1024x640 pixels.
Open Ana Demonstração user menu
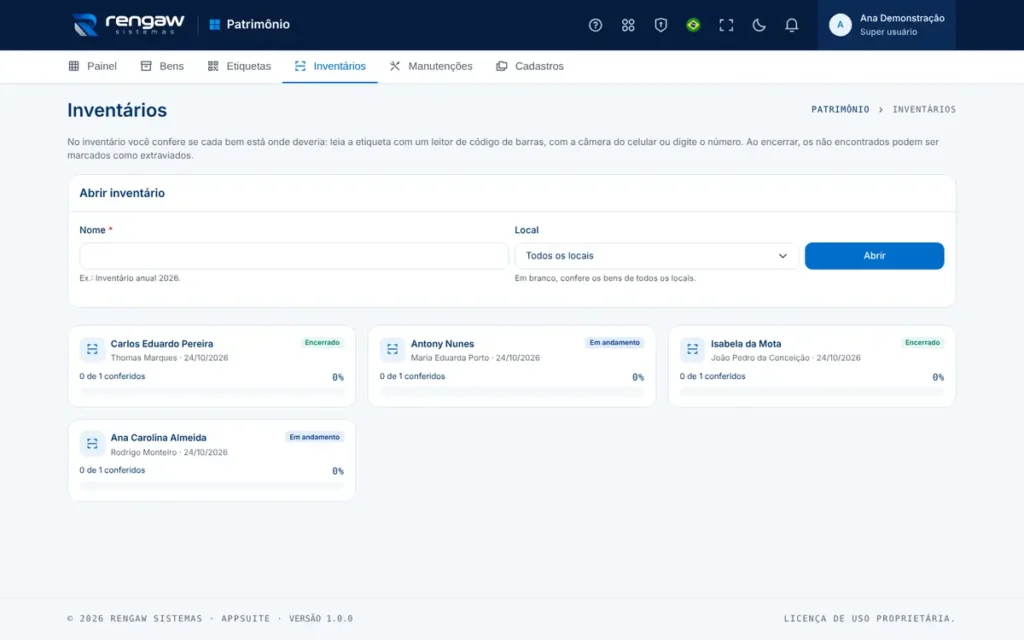(886, 25)
